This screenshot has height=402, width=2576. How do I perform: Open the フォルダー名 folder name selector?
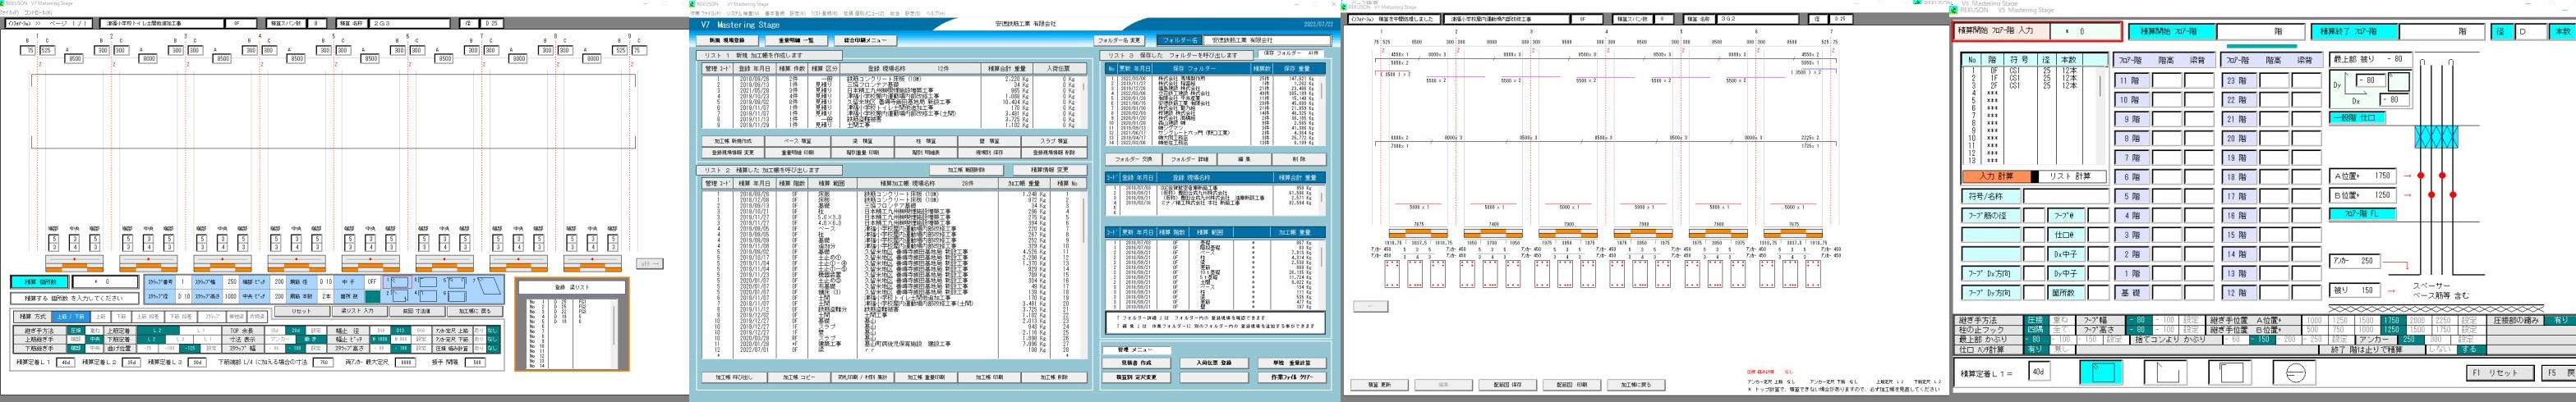(x=1179, y=40)
